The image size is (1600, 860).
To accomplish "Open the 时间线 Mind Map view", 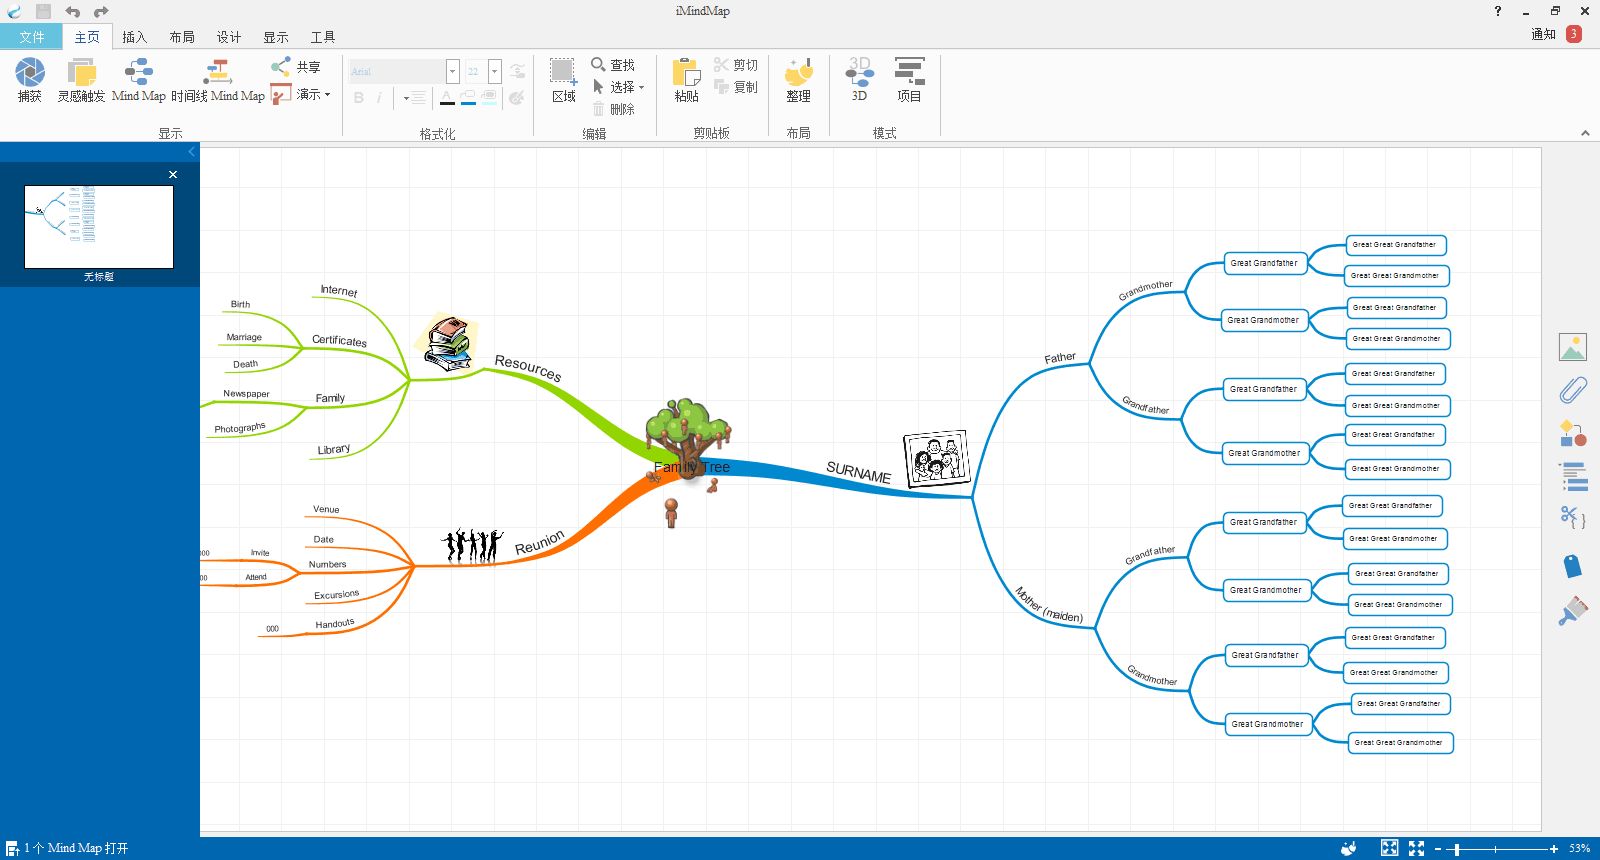I will tap(217, 79).
